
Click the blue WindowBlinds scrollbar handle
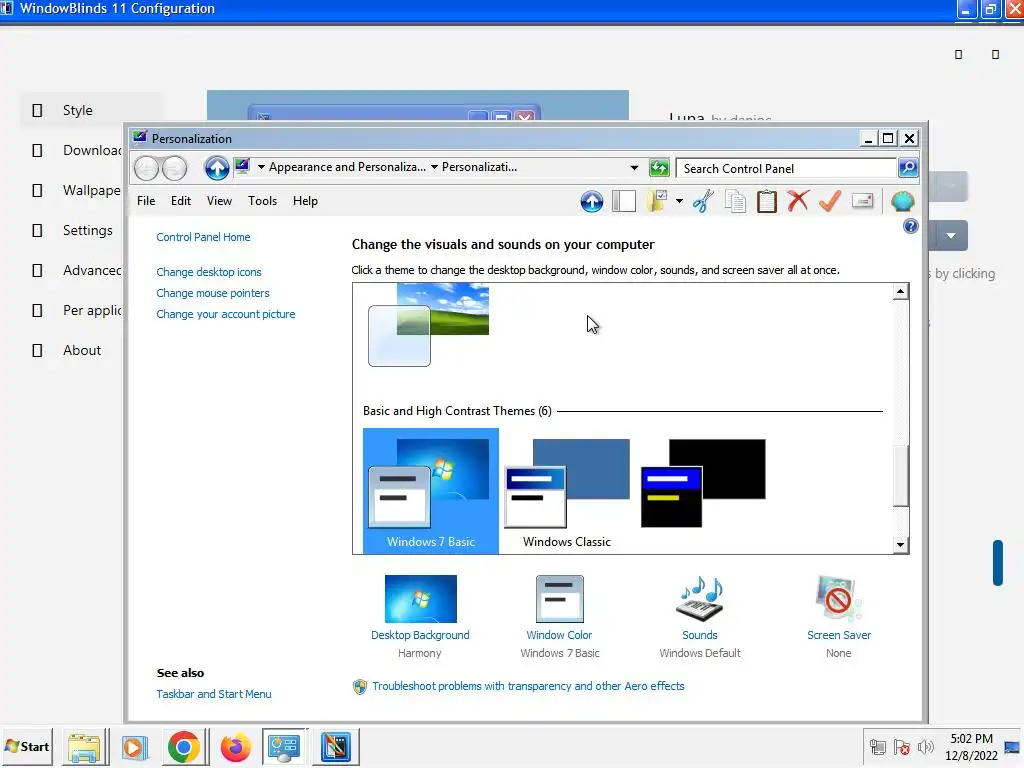coord(997,563)
